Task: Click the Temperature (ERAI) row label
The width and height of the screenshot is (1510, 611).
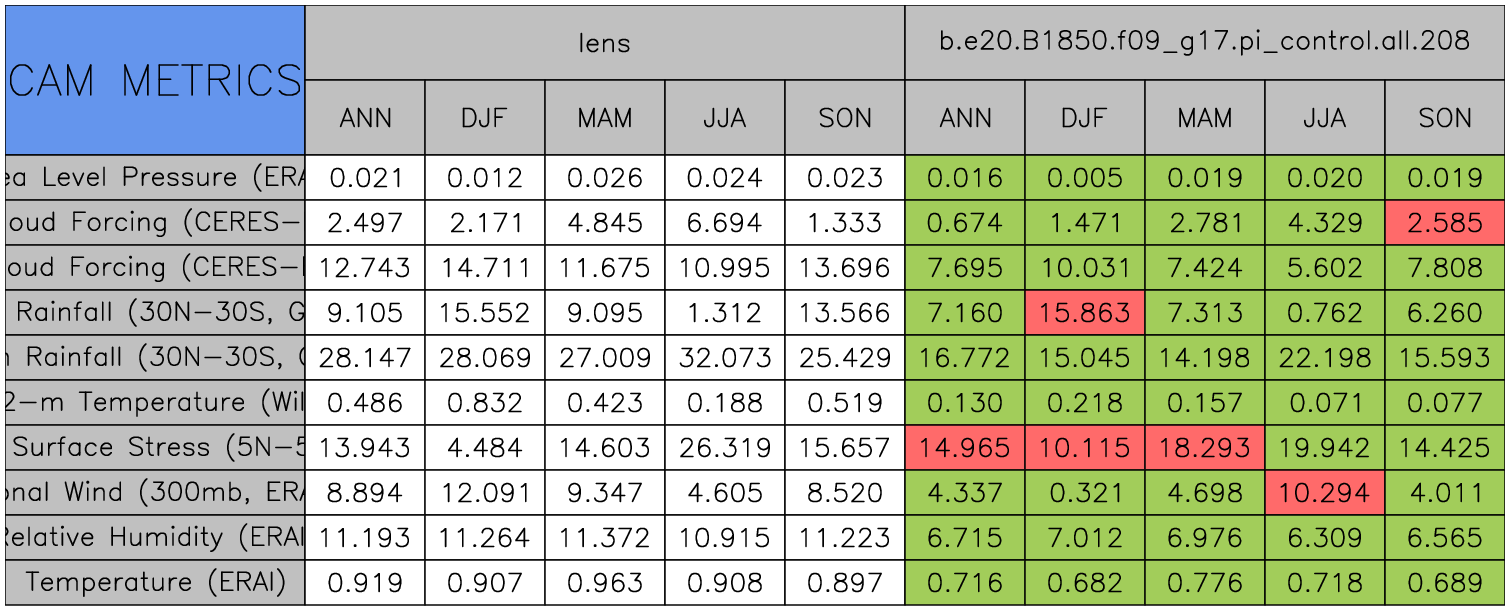Action: click(155, 582)
